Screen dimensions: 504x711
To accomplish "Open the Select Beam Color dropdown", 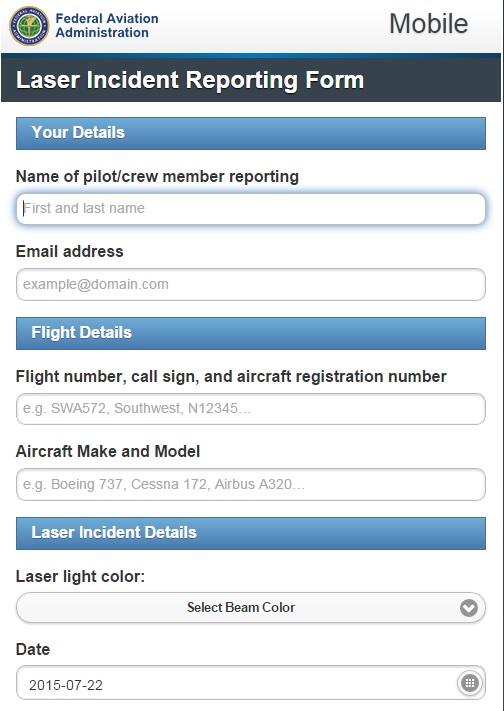I will click(x=251, y=608).
